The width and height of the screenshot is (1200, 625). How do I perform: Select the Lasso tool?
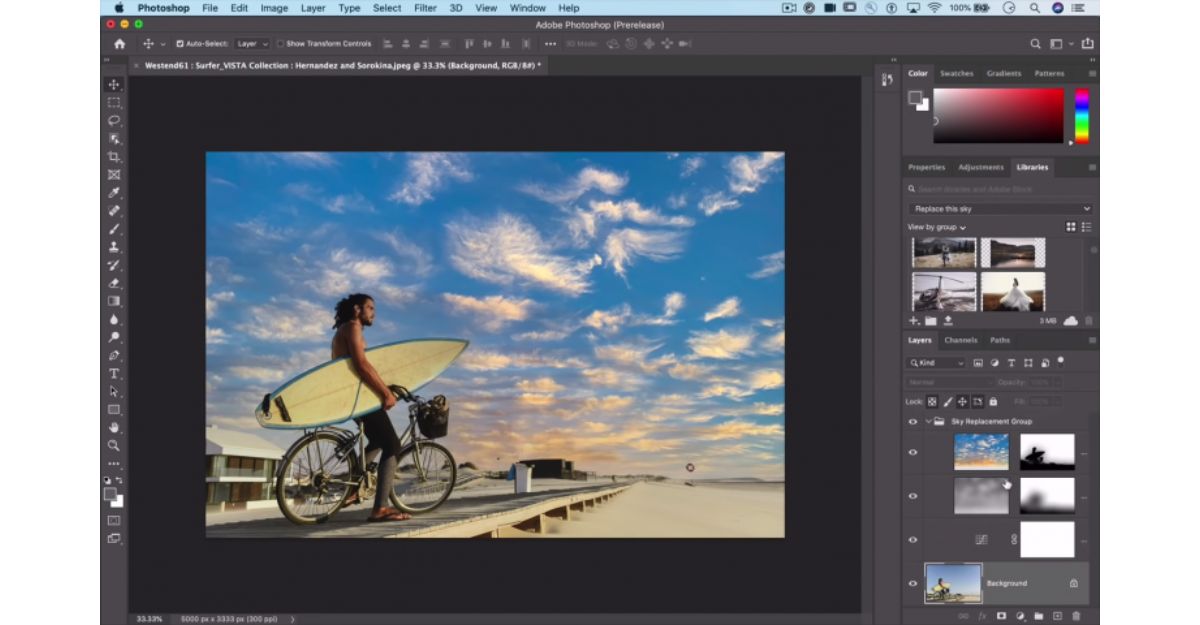pyautogui.click(x=114, y=120)
